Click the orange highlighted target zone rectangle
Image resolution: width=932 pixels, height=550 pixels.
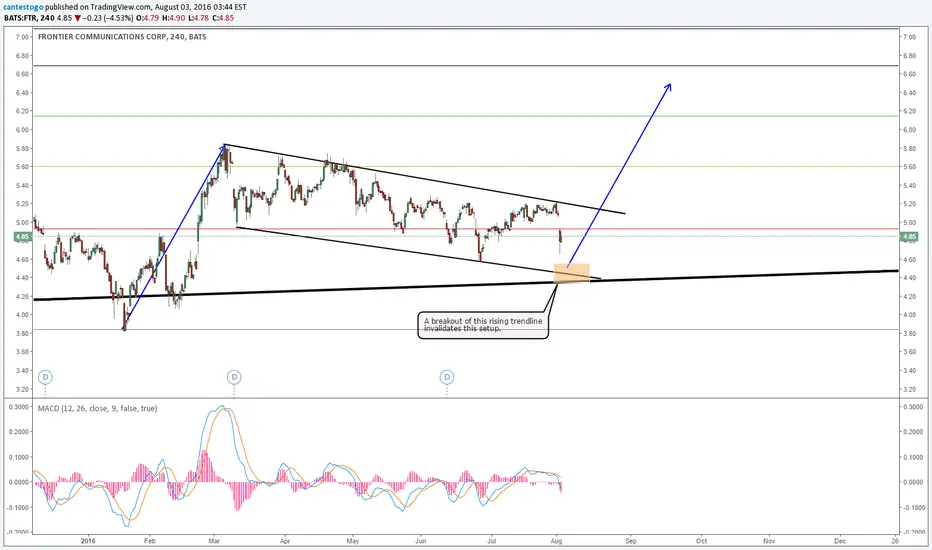coord(571,273)
